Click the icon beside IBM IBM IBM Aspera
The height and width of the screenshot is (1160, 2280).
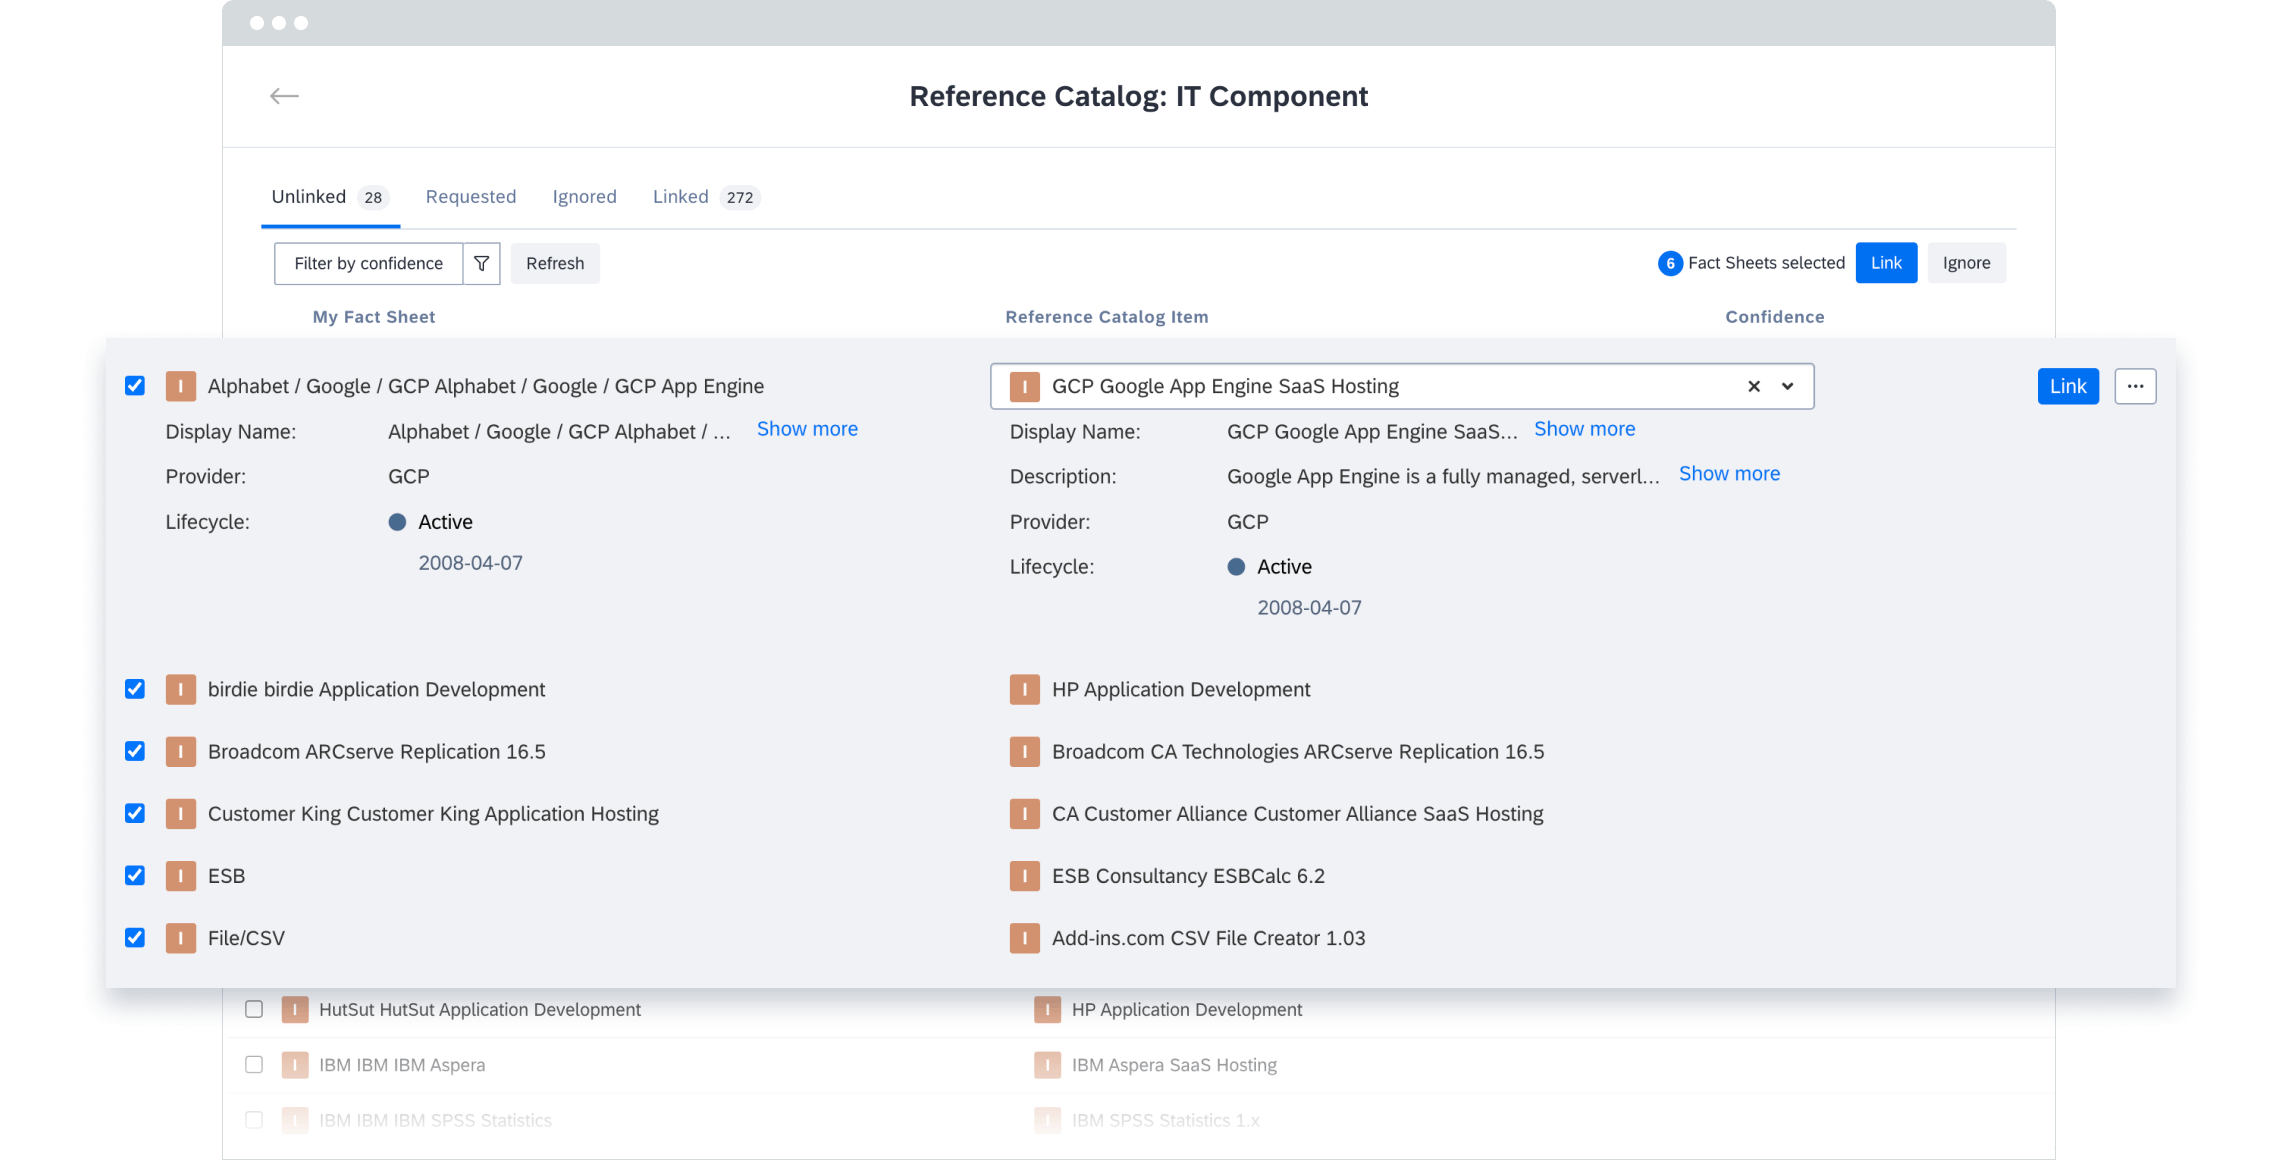(x=295, y=1064)
